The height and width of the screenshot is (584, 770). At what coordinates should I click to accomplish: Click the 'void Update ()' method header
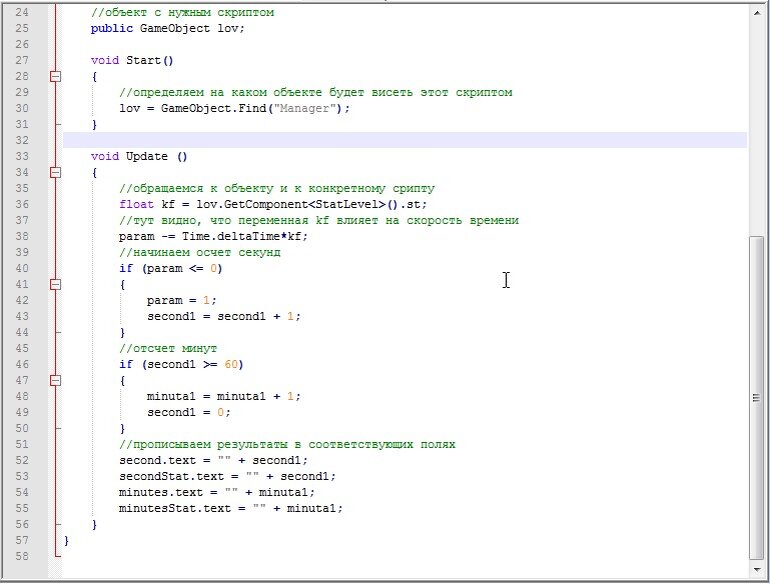coord(139,157)
